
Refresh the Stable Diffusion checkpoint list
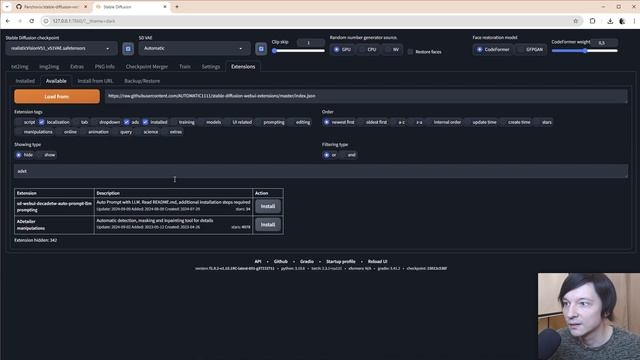point(128,49)
